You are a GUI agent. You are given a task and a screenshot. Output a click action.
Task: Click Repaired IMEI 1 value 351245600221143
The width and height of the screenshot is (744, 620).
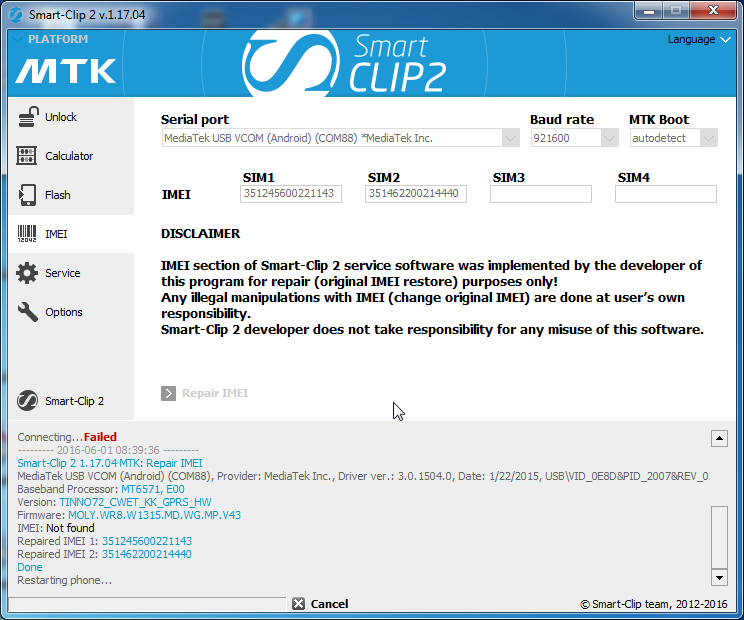(147, 541)
